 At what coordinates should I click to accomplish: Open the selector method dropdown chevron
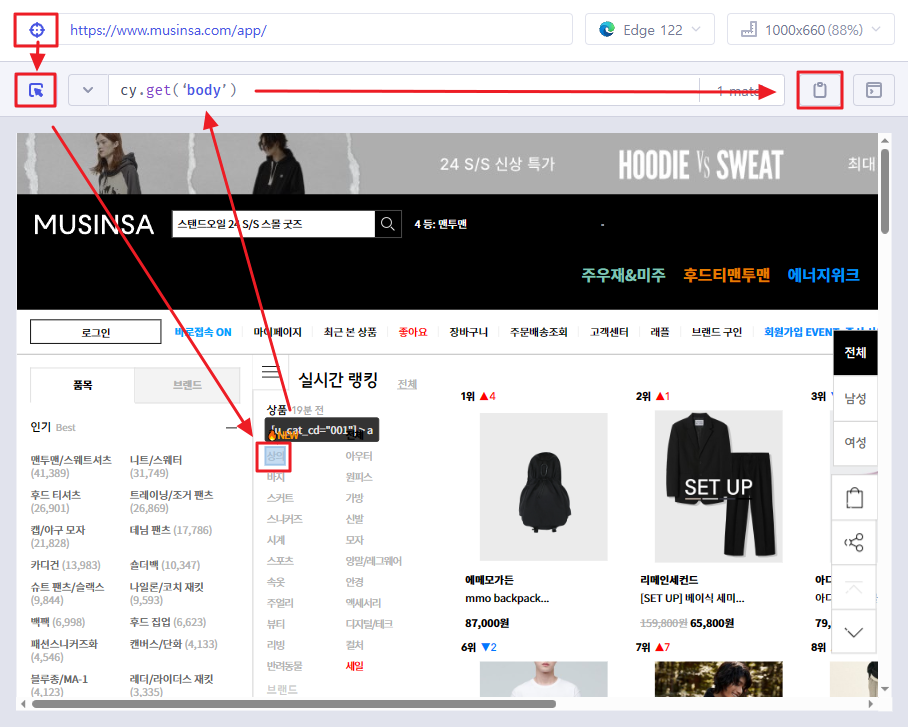coord(88,90)
